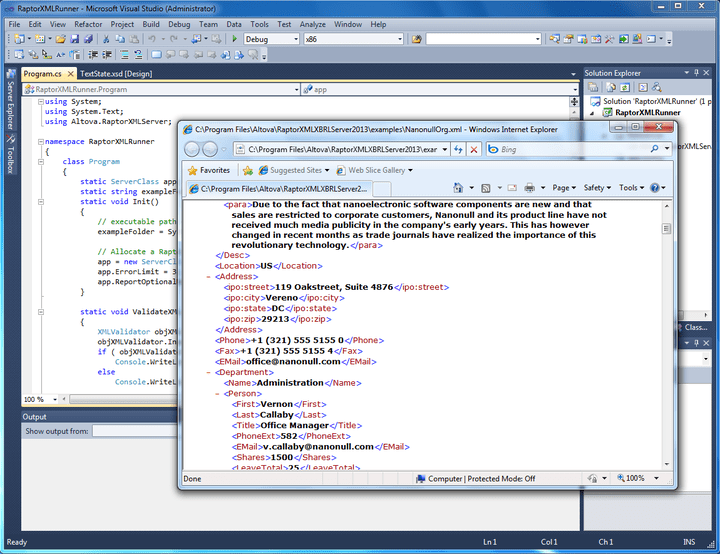Pin the Solution Explorer panel

697,73
